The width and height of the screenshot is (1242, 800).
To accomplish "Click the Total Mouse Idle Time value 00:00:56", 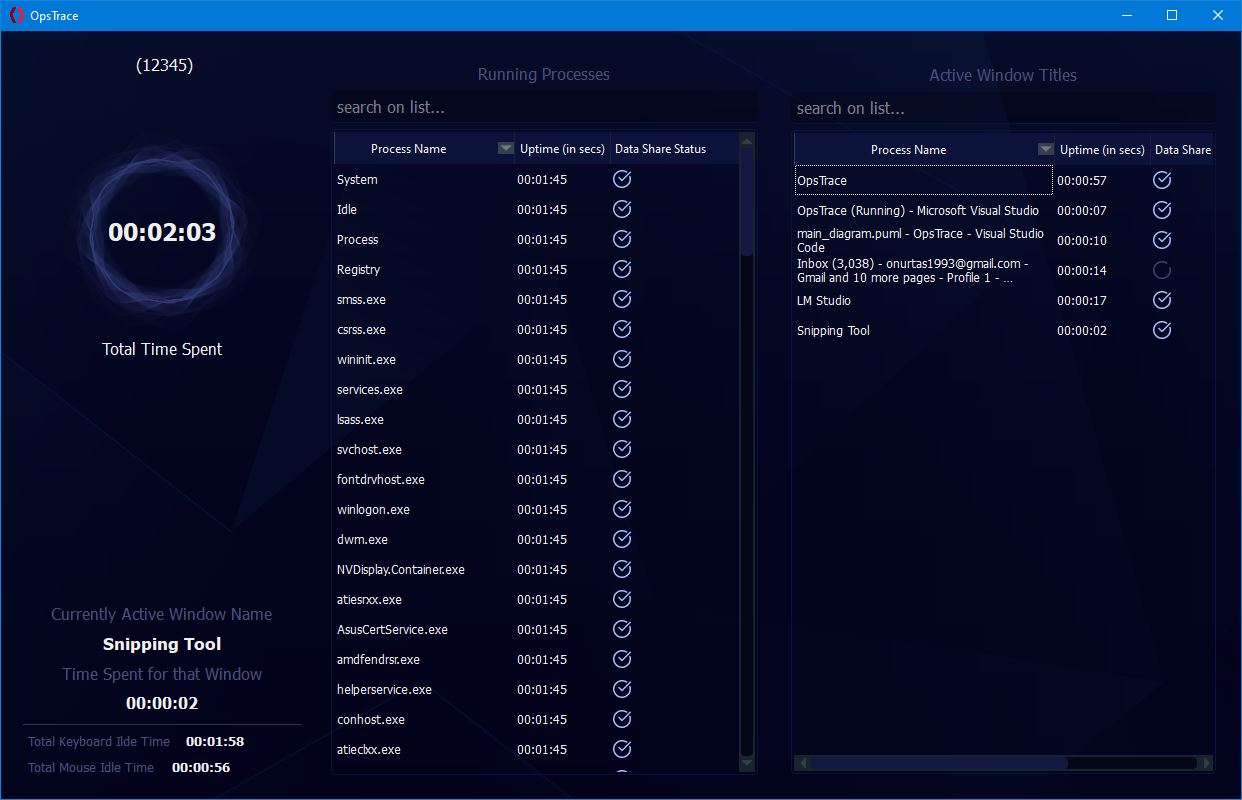I will pyautogui.click(x=201, y=767).
